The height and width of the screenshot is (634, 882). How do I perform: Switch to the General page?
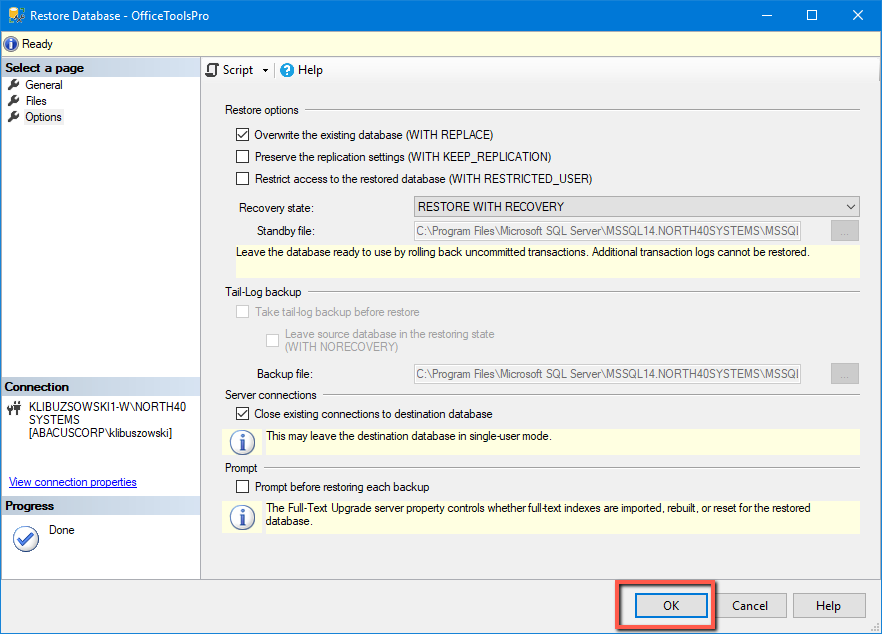coord(44,85)
